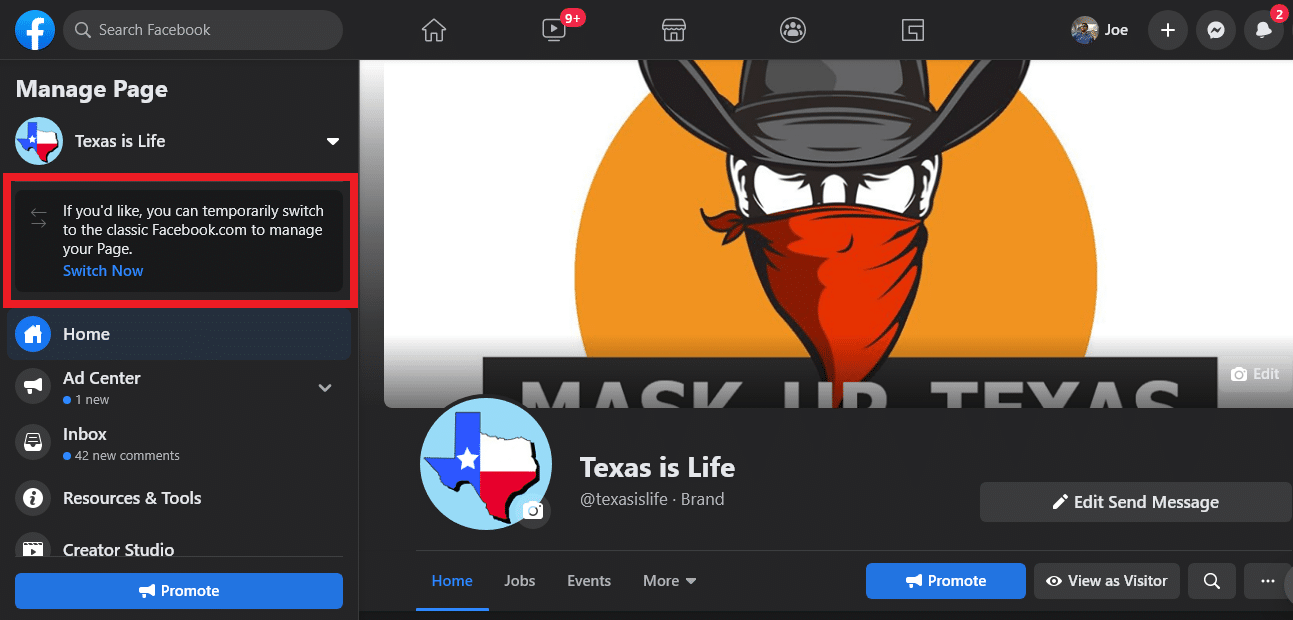The image size is (1293, 620).
Task: Open Ad Center in sidebar
Action: (x=179, y=387)
